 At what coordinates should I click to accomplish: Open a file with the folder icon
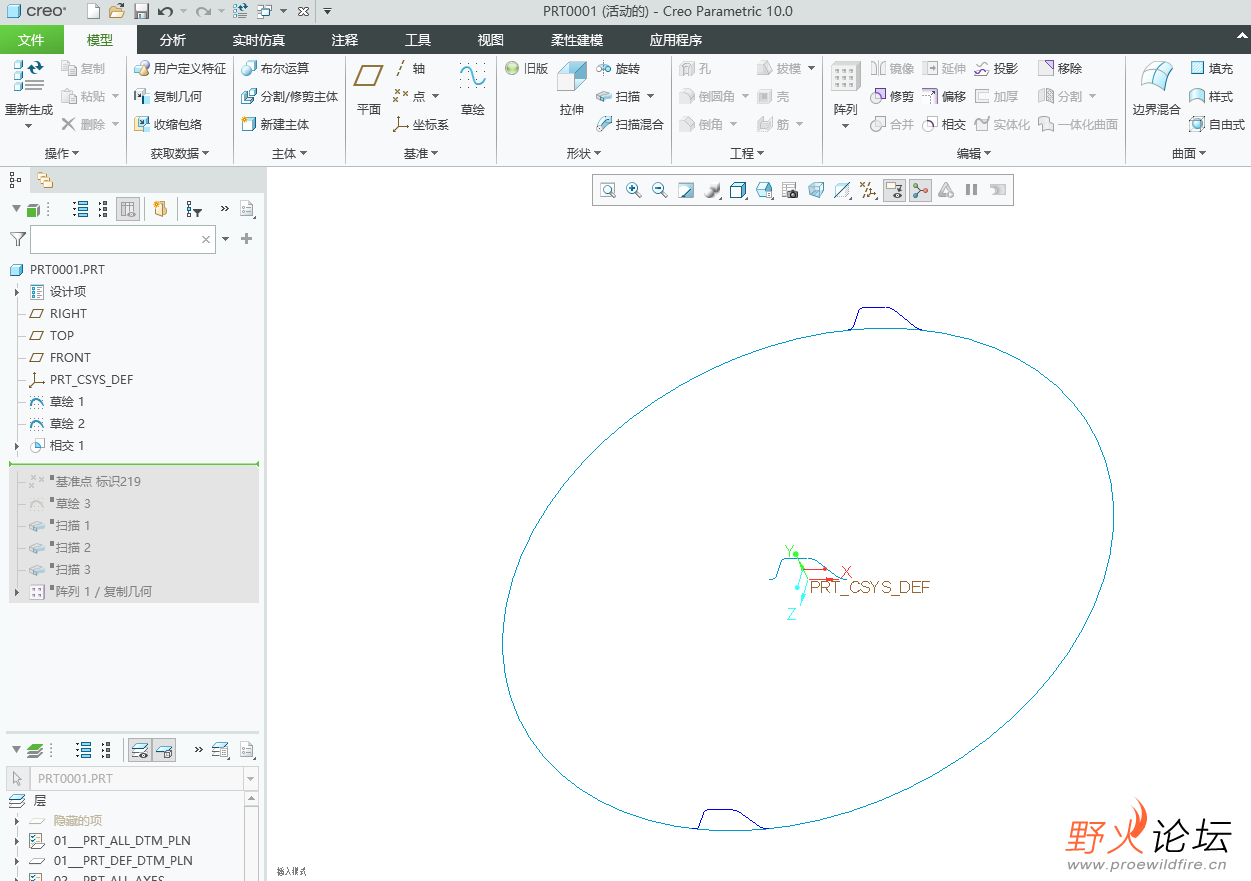(117, 11)
